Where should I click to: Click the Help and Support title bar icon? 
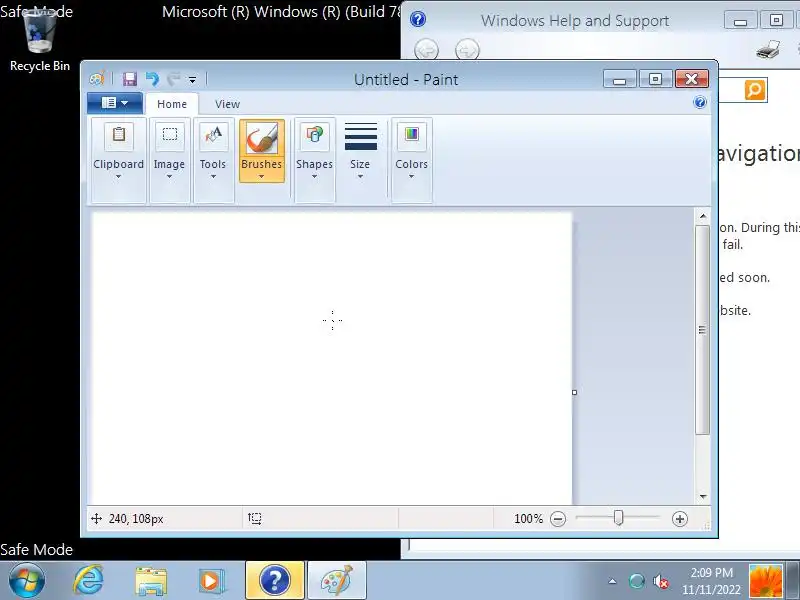(x=418, y=19)
